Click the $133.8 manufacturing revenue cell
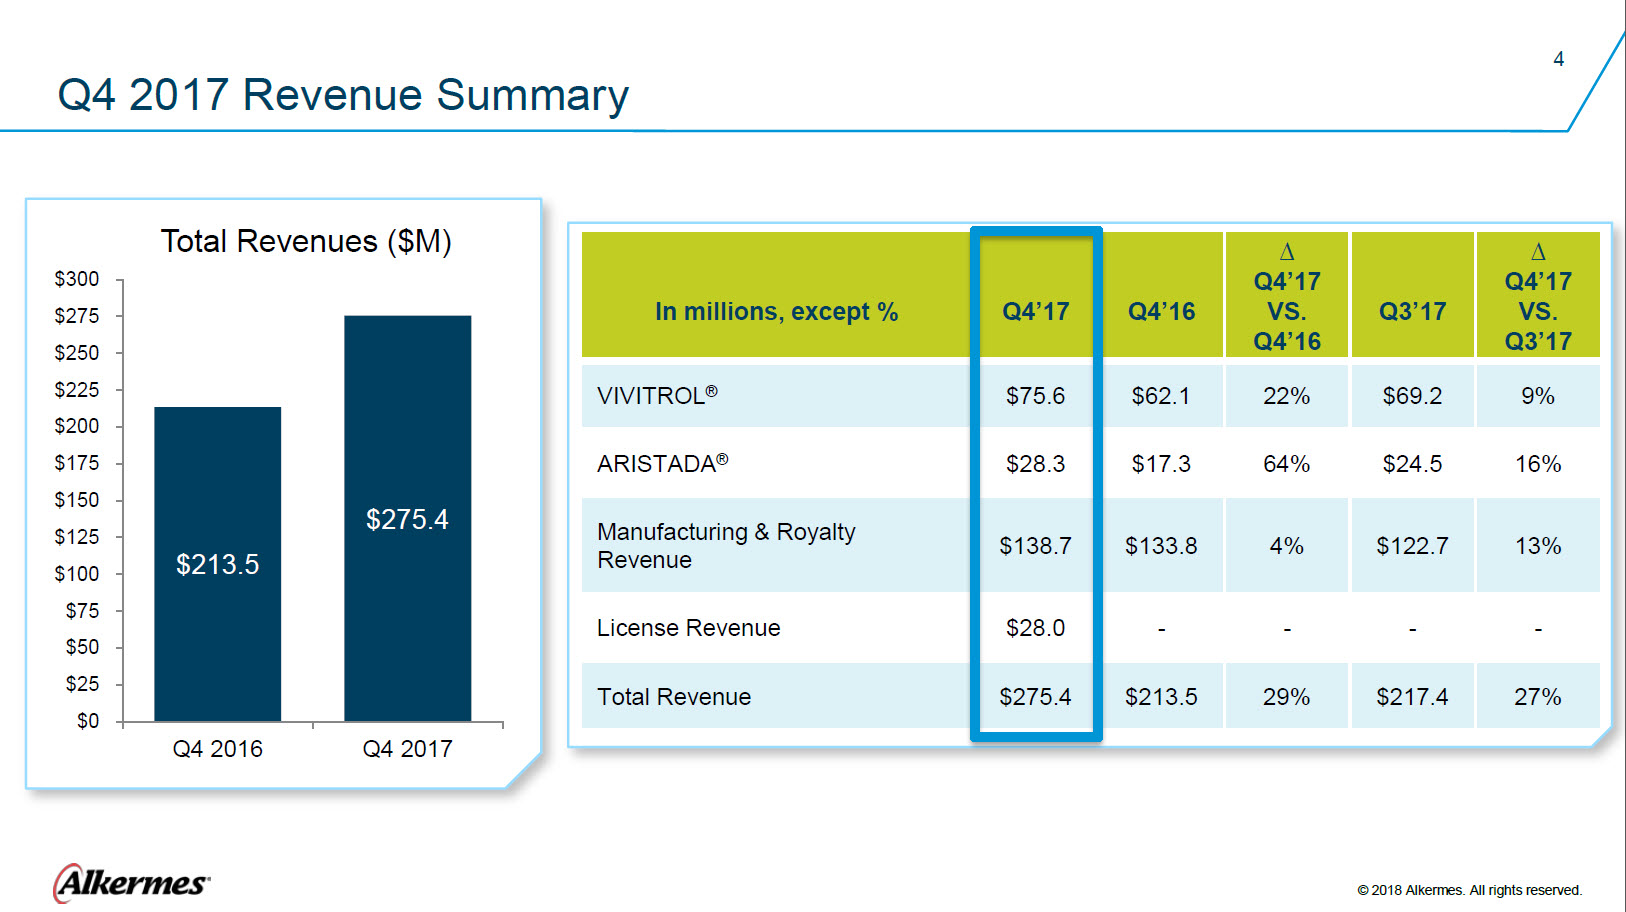The width and height of the screenshot is (1626, 912). point(1161,546)
